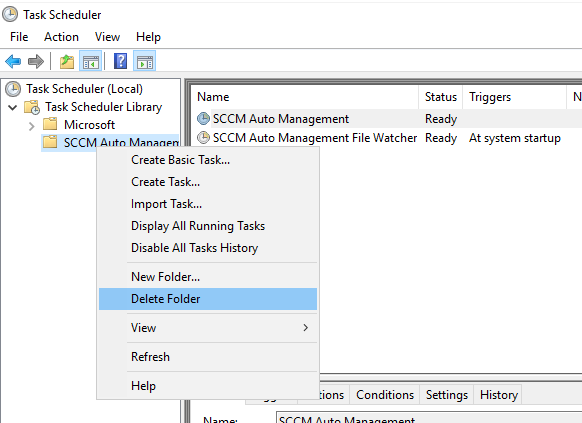Screen dimensions: 582x423
Task: Toggle the Show/Hide Console Tree icon
Action: (x=91, y=61)
